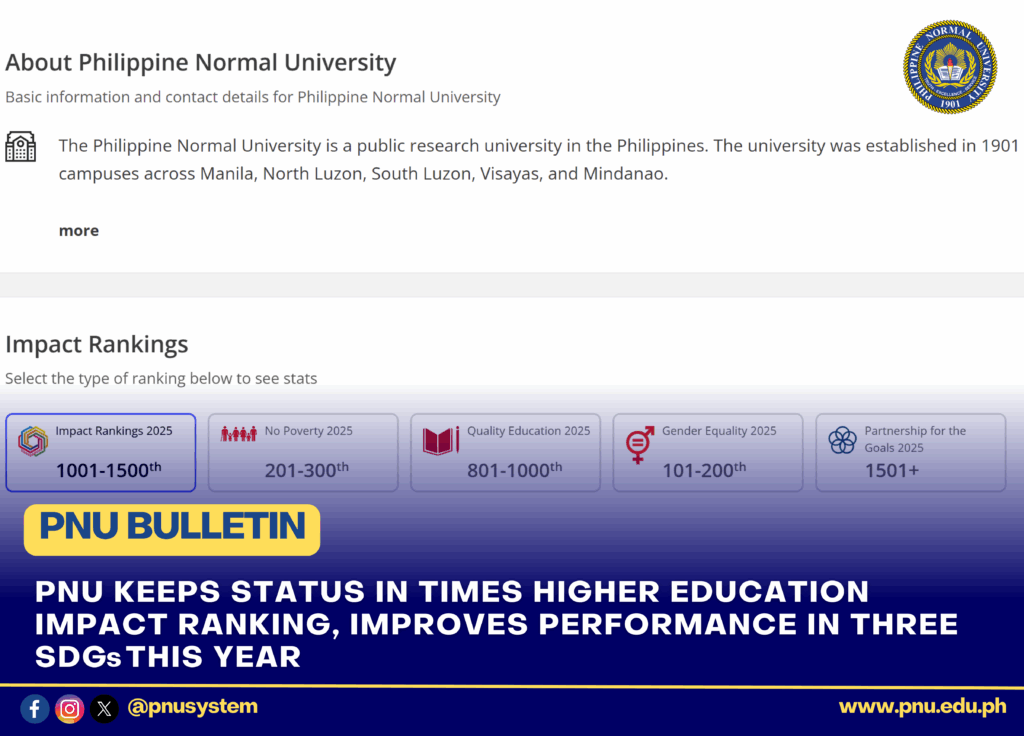Click the Partnership for the Goals flower icon
This screenshot has height=736, width=1024.
coord(843,440)
